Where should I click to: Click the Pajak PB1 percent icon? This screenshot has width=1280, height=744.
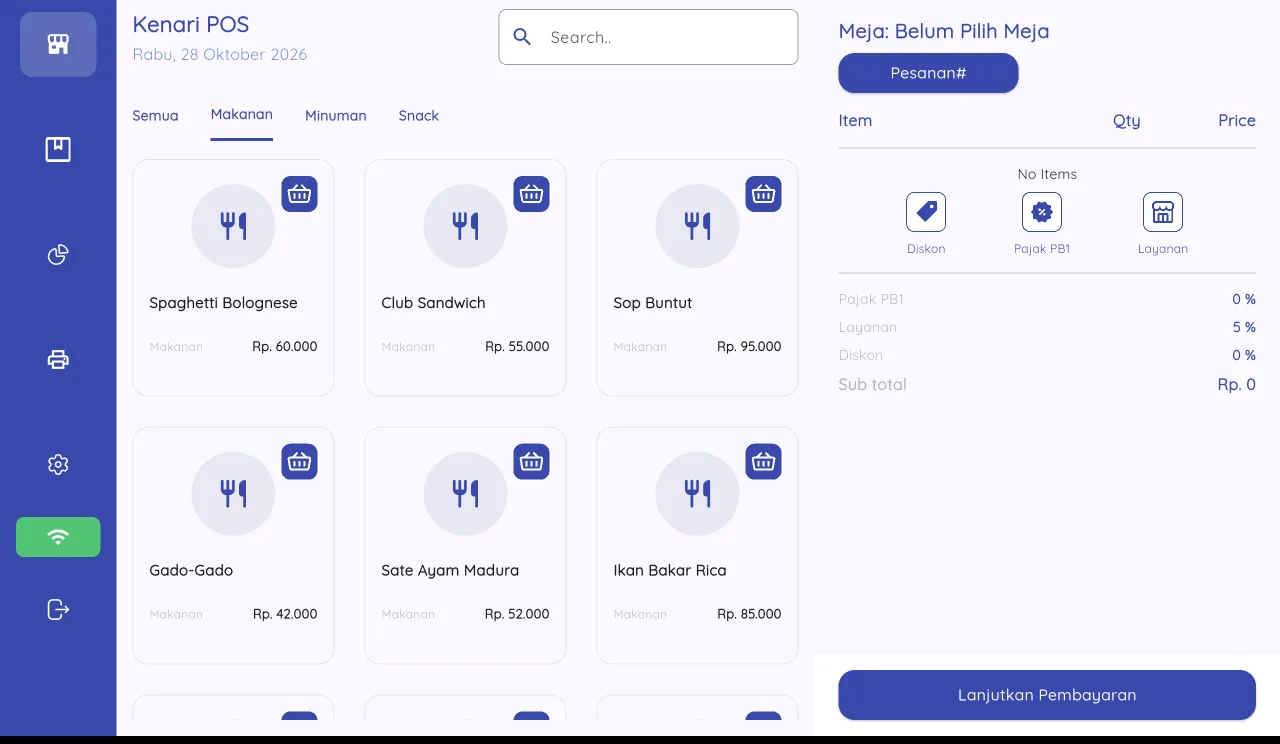[x=1042, y=212]
